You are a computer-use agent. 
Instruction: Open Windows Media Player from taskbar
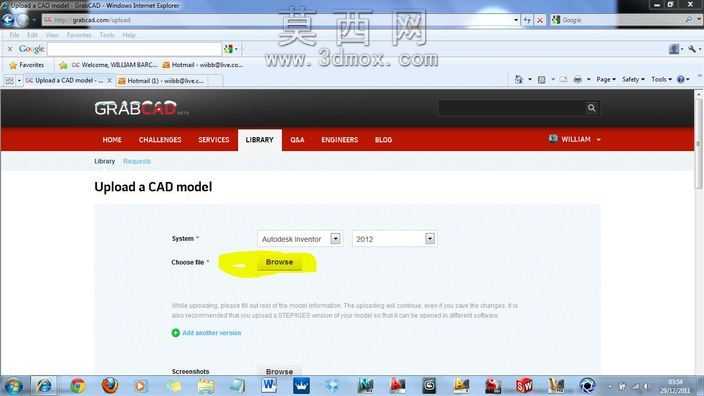click(141, 386)
